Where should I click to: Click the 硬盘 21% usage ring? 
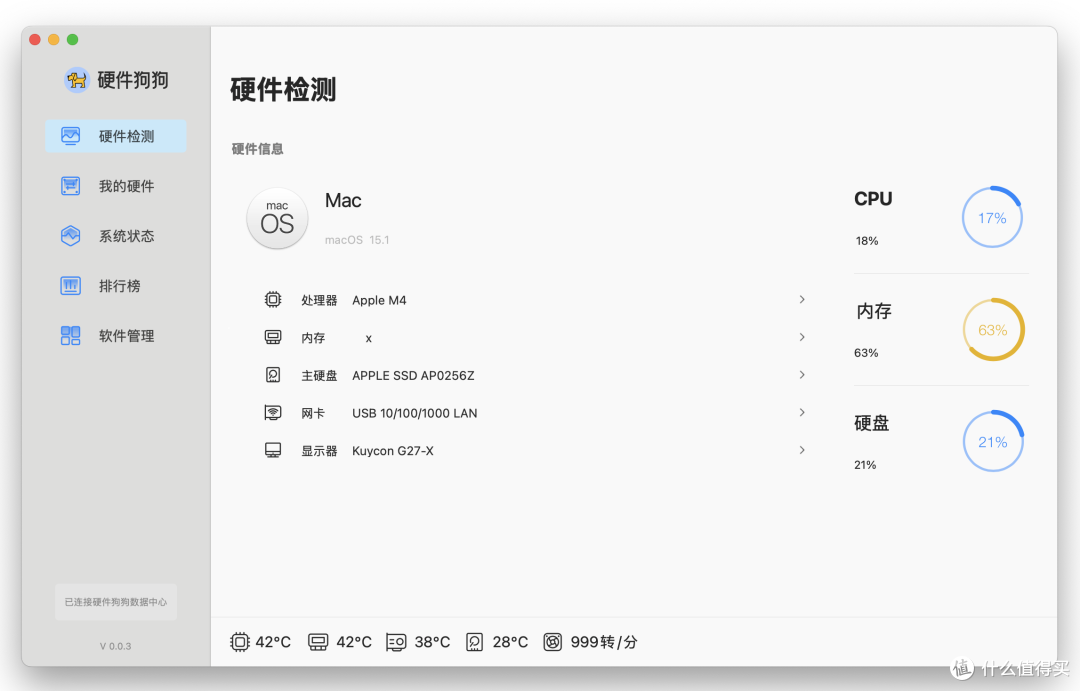coord(993,442)
